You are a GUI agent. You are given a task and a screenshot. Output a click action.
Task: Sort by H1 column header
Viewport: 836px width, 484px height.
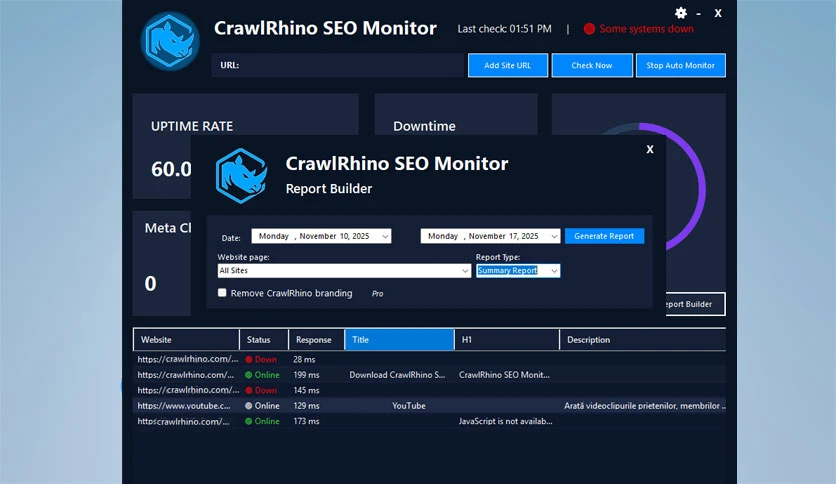(507, 340)
